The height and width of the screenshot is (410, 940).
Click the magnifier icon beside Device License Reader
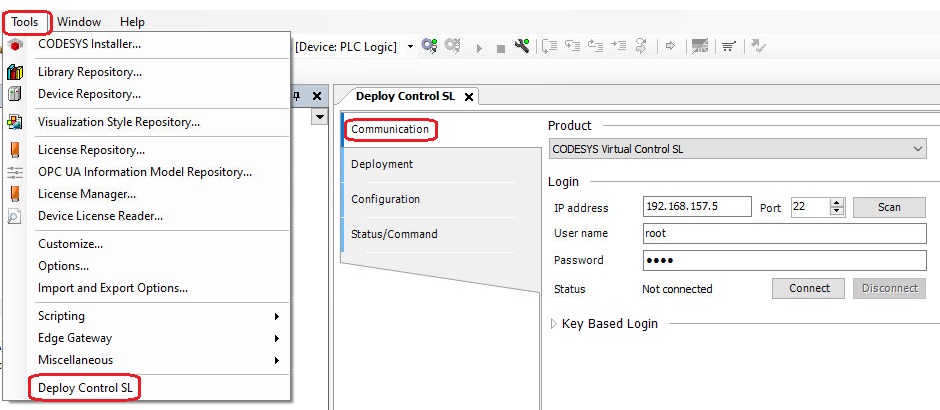15,216
